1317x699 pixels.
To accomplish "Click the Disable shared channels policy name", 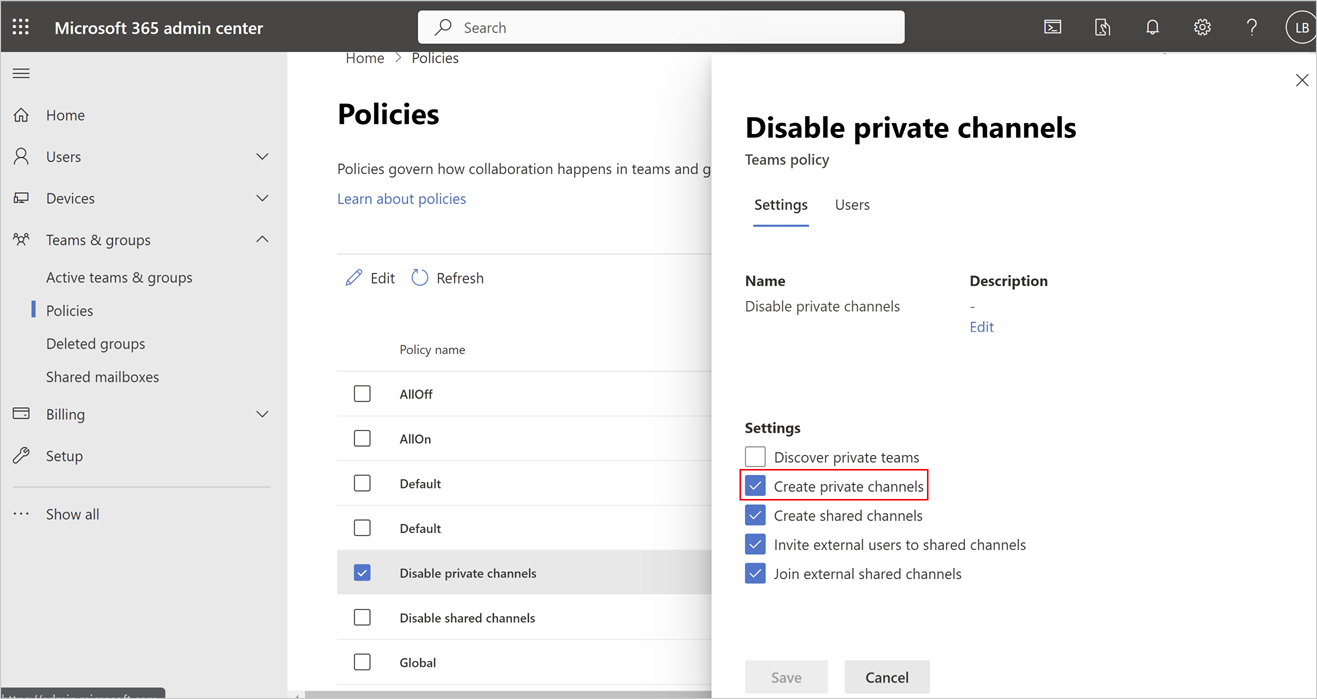I will [467, 617].
